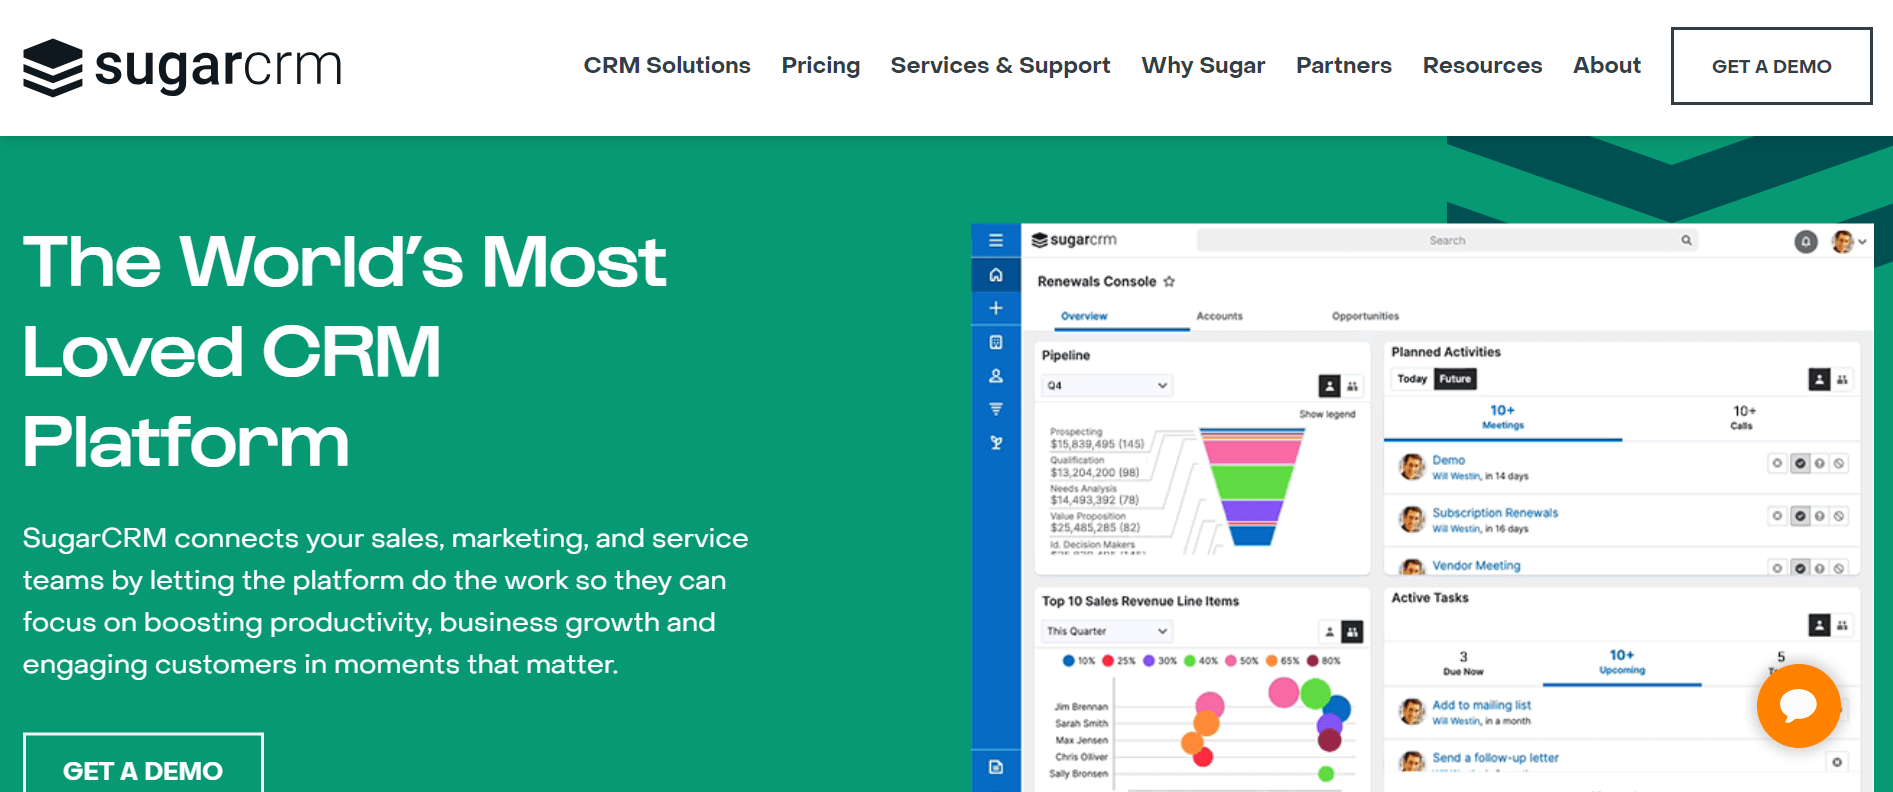The width and height of the screenshot is (1893, 792).
Task: Click the funnel filter icon in sidebar
Action: (x=996, y=409)
